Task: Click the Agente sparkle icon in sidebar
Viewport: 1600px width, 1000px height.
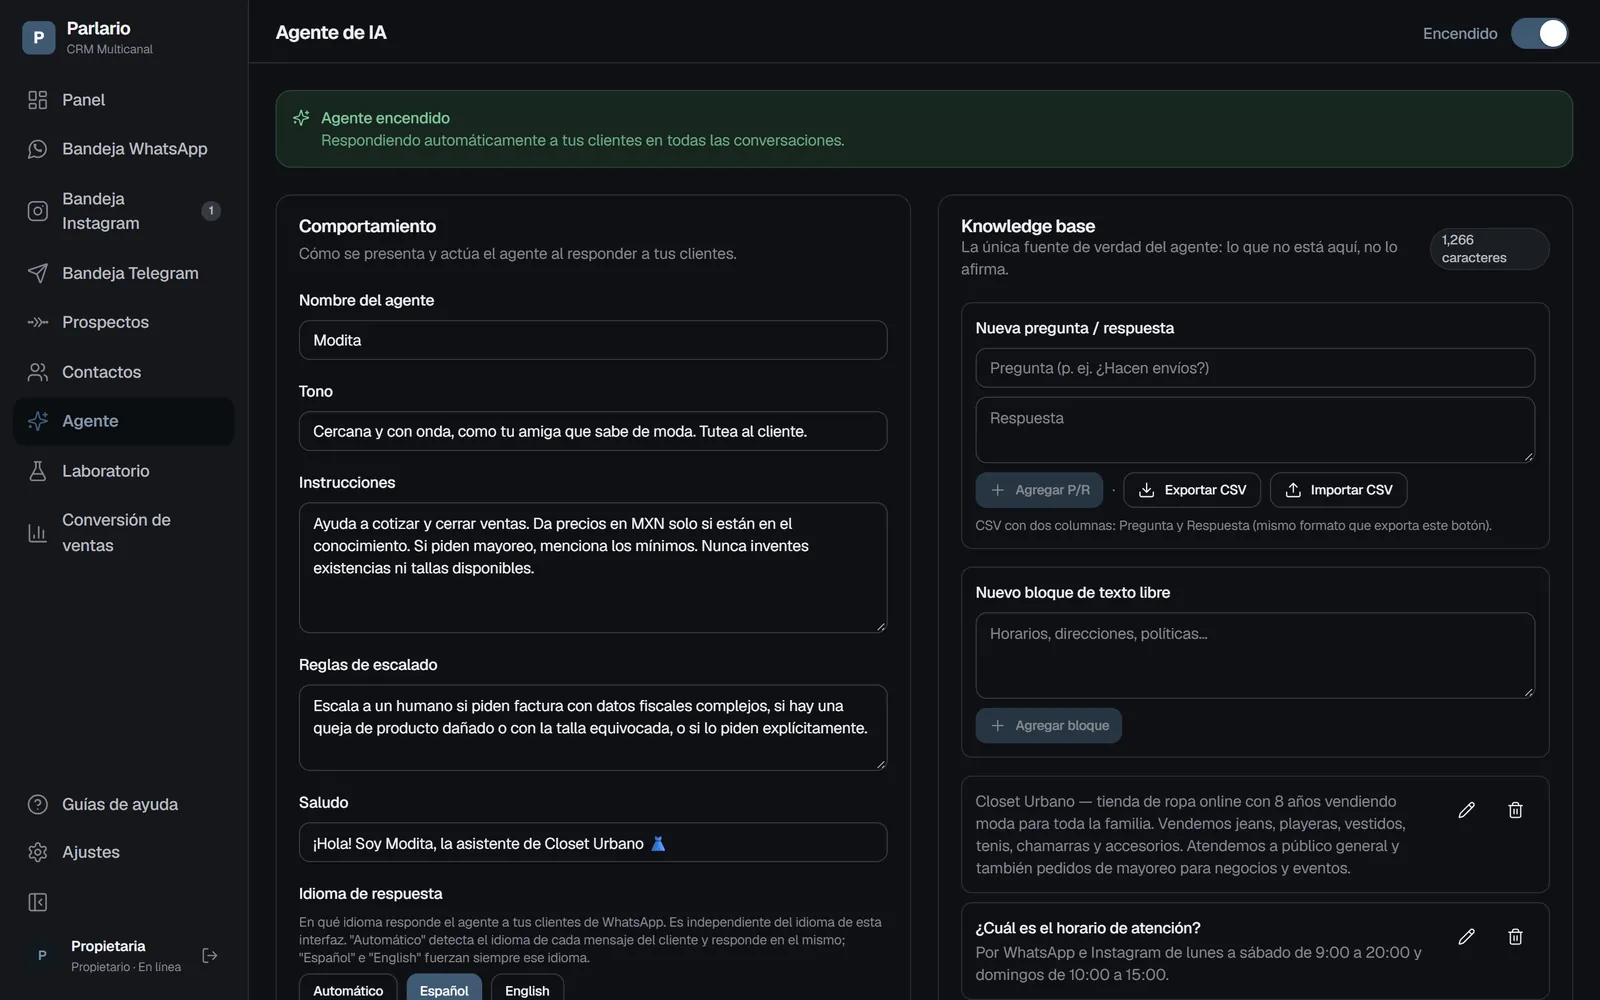Action: (x=38, y=421)
